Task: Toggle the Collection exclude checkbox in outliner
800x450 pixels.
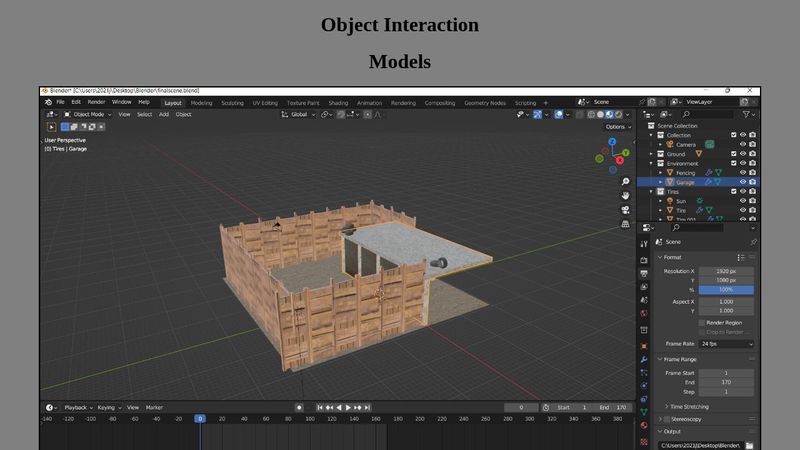Action: click(x=734, y=135)
